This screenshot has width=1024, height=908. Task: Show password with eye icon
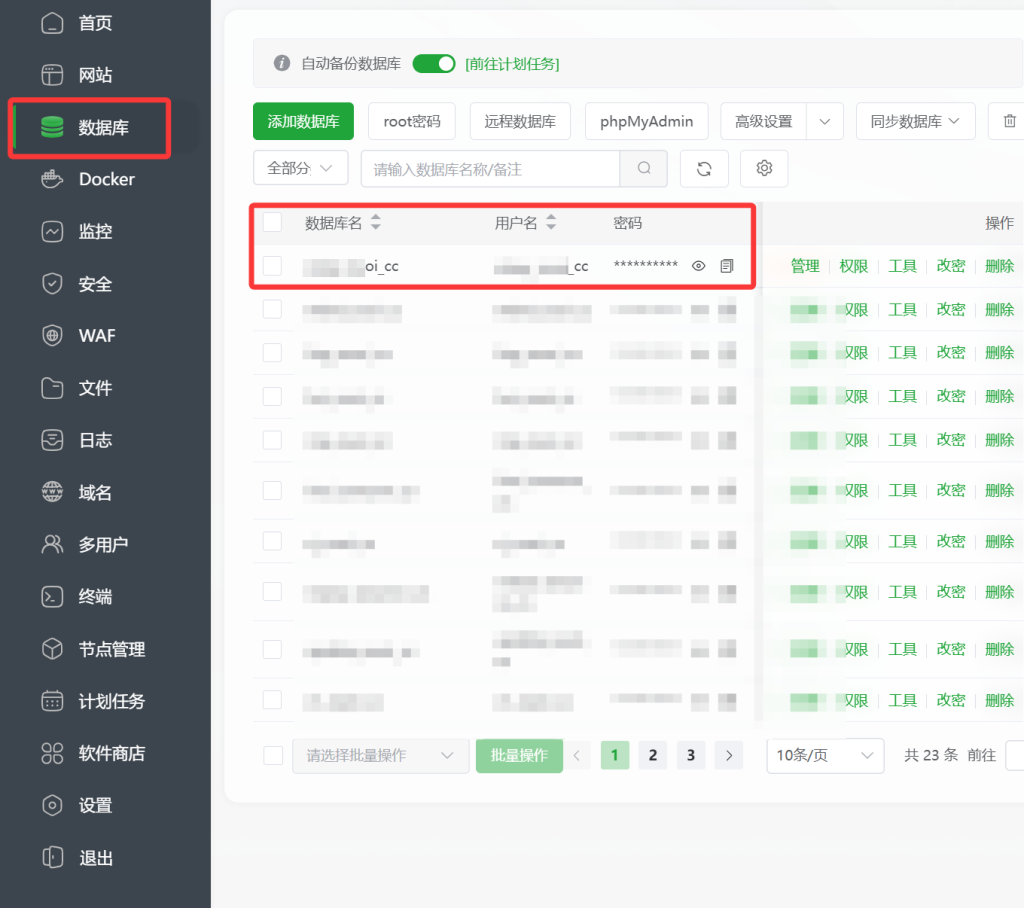tap(699, 266)
